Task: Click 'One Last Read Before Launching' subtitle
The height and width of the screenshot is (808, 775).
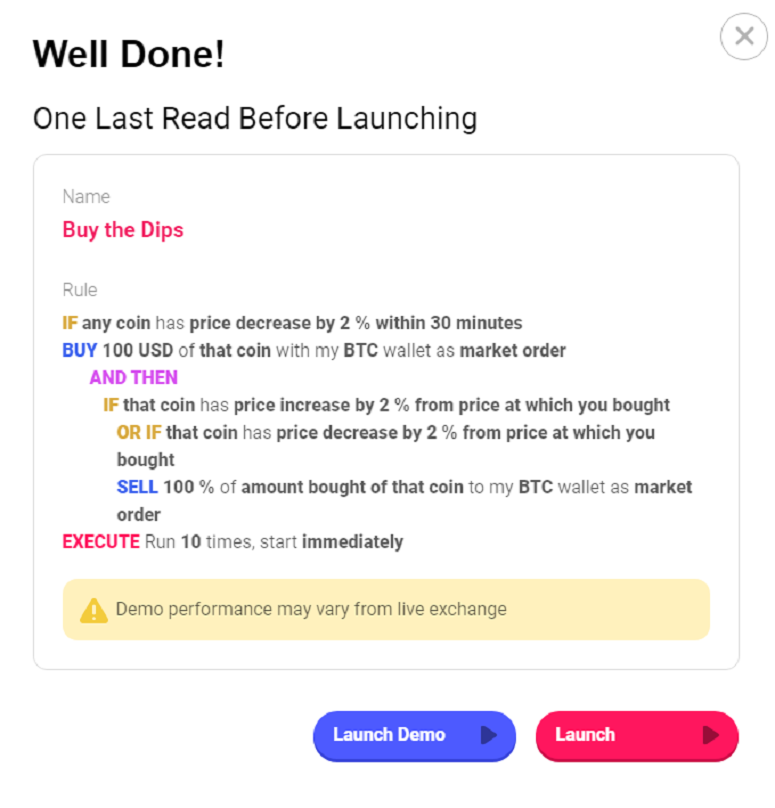Action: coord(255,119)
